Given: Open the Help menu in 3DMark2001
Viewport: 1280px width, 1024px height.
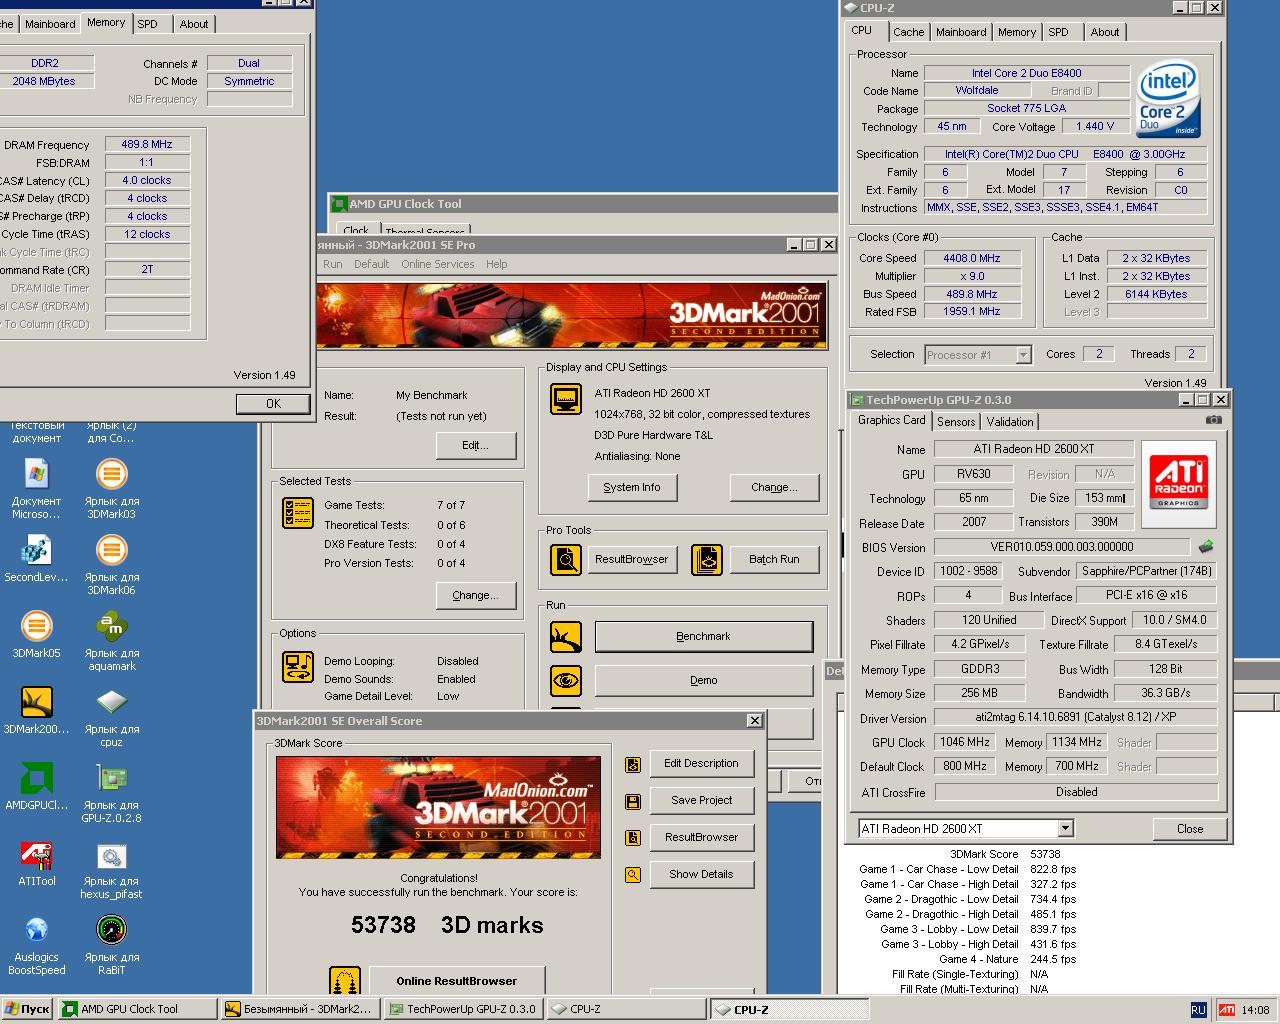Looking at the screenshot, I should 497,264.
